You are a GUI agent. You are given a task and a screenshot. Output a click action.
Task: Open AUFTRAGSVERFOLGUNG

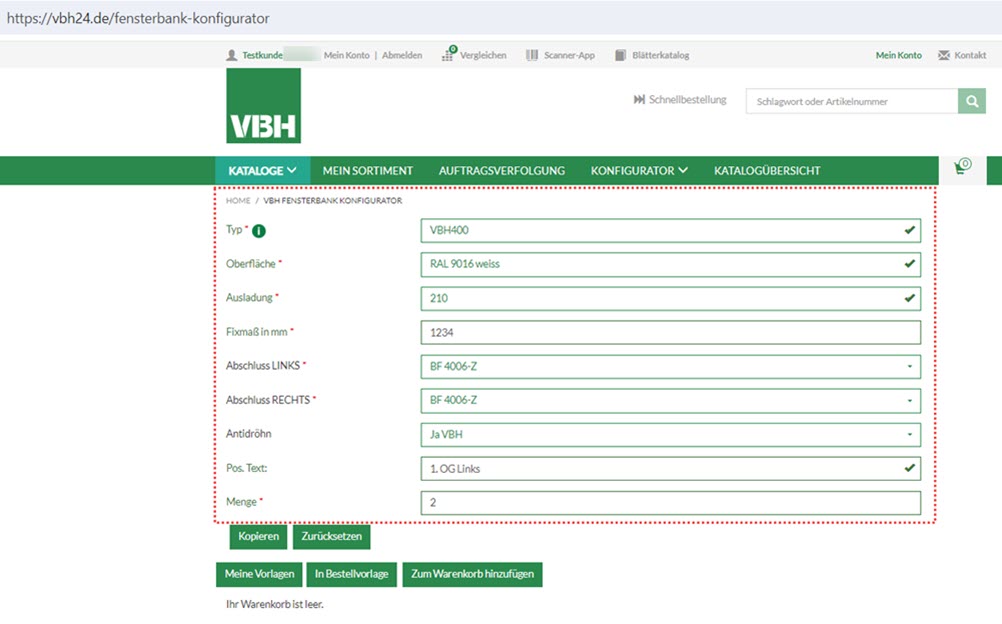(x=502, y=171)
